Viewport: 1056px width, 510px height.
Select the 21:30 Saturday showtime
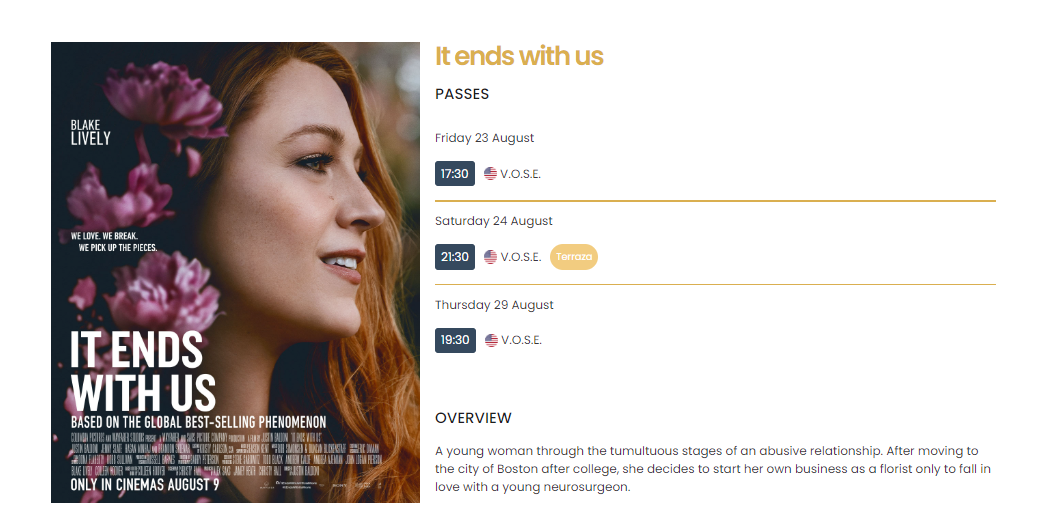[x=455, y=257]
